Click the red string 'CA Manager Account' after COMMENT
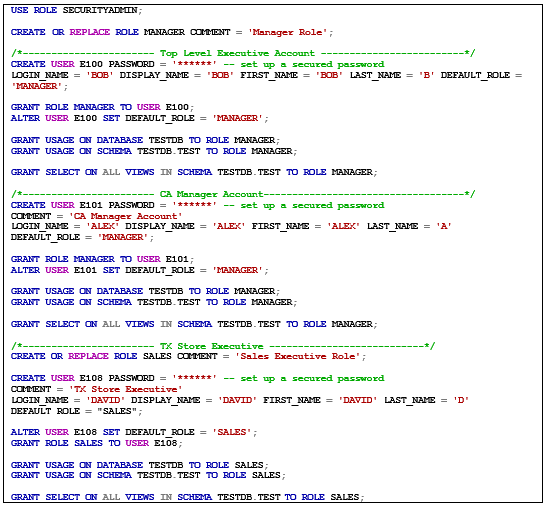The height and width of the screenshot is (507, 546). [x=125, y=216]
